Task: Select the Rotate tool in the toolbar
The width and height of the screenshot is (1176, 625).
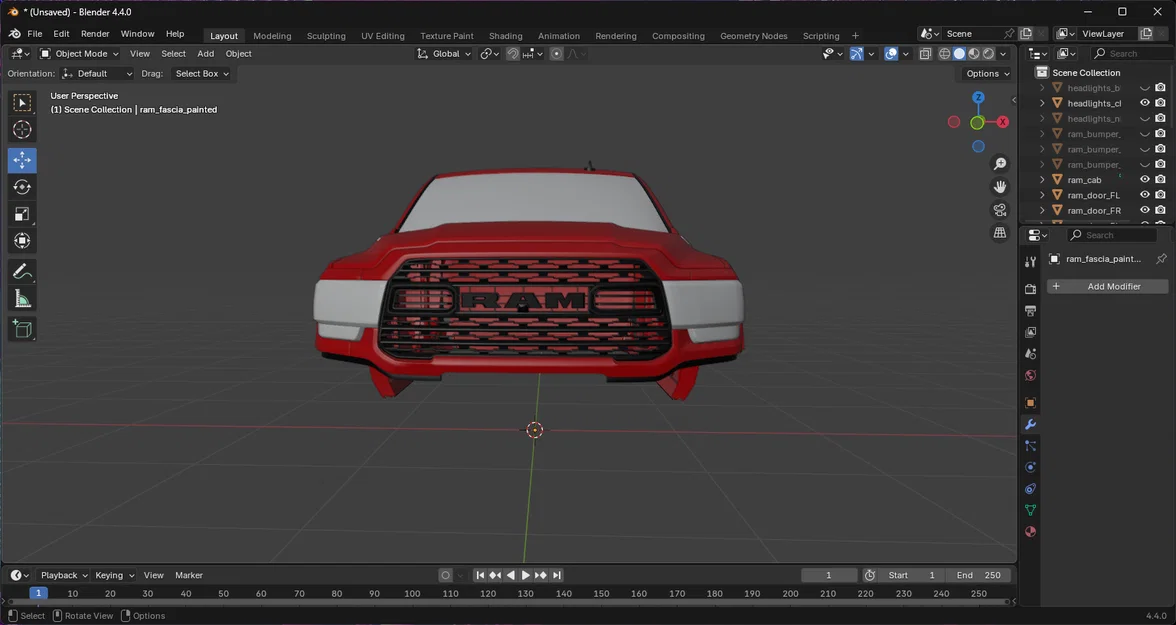Action: (22, 187)
